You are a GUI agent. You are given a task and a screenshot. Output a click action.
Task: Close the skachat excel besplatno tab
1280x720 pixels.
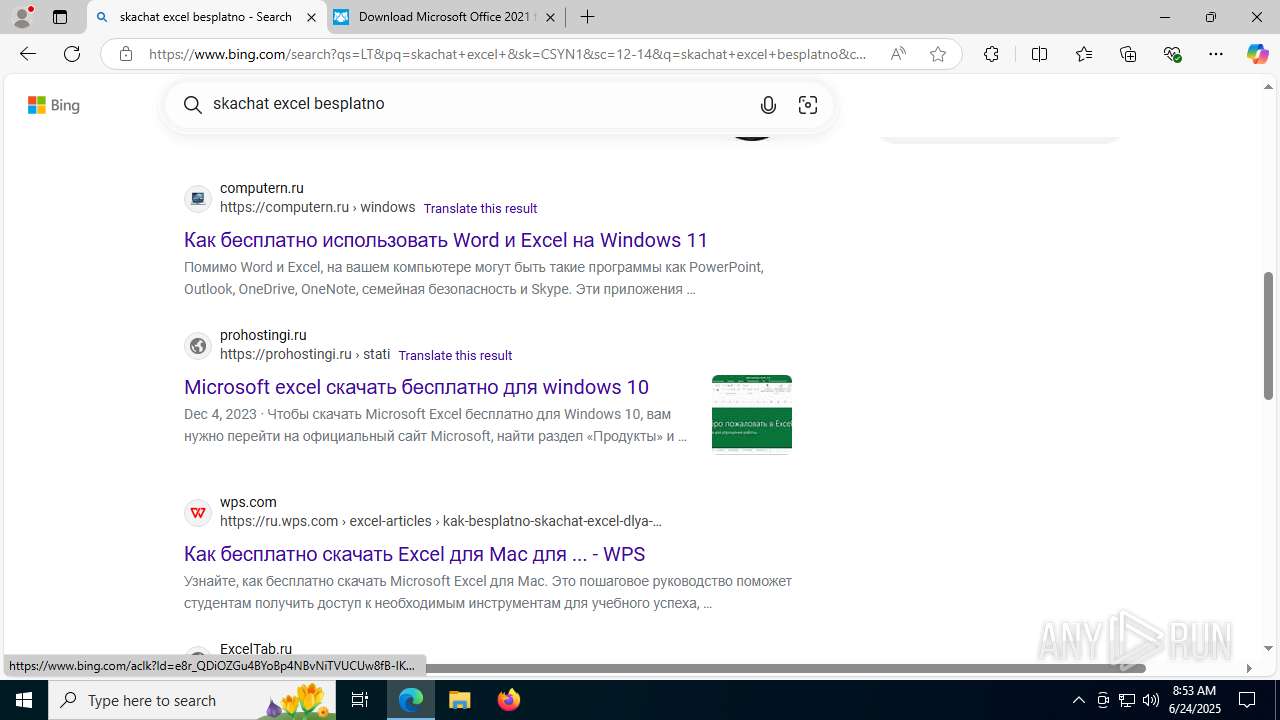[x=311, y=17]
